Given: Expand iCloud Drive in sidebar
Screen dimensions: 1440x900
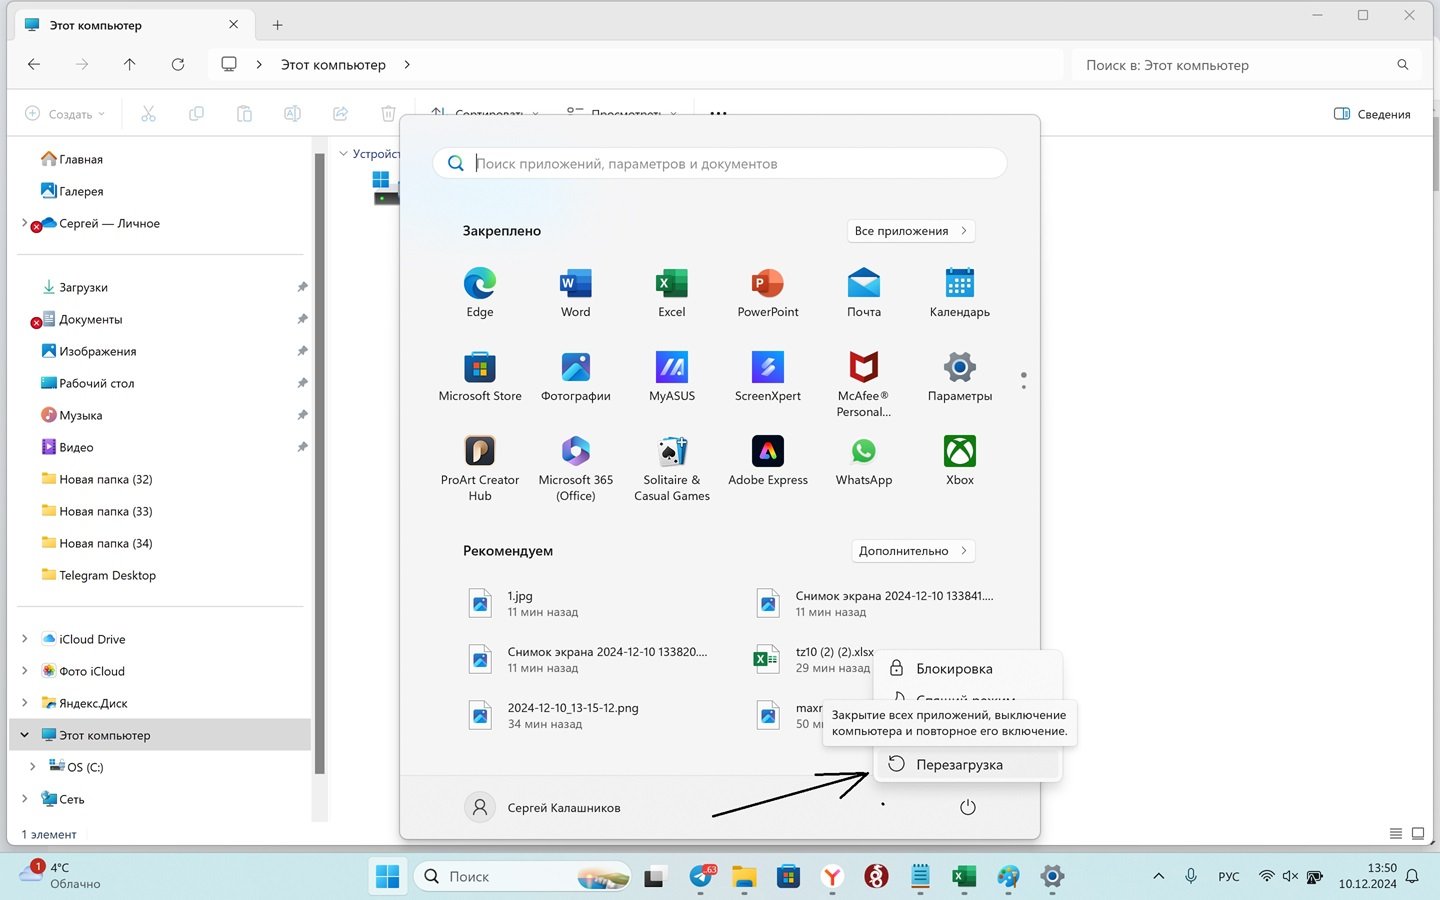Looking at the screenshot, I should [25, 639].
